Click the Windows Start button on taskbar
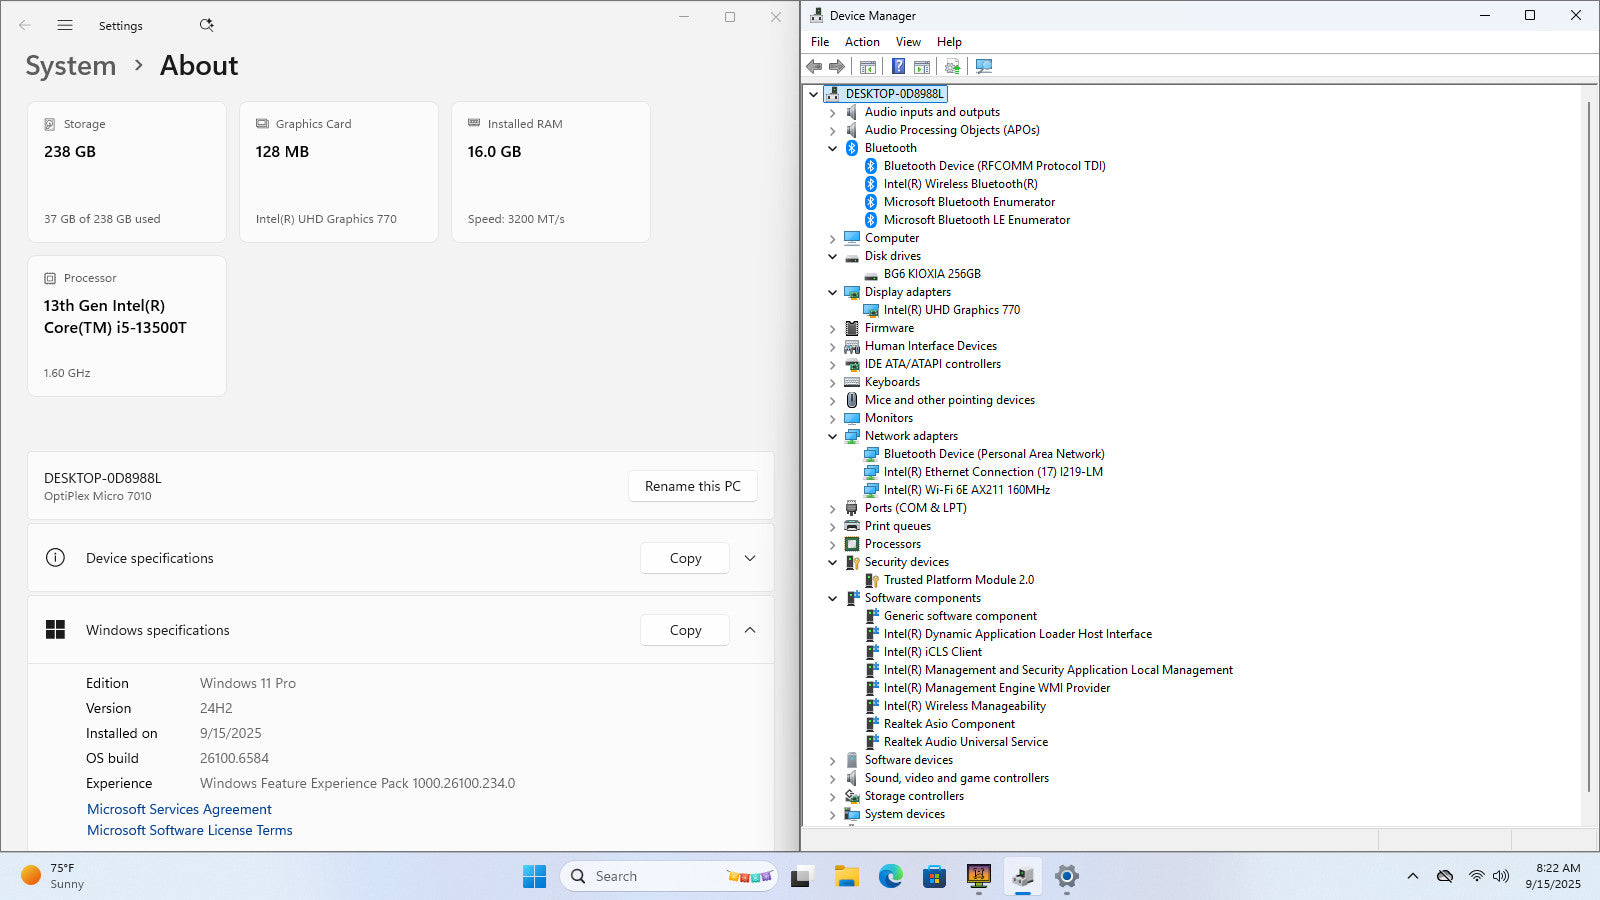1600x900 pixels. pyautogui.click(x=535, y=876)
